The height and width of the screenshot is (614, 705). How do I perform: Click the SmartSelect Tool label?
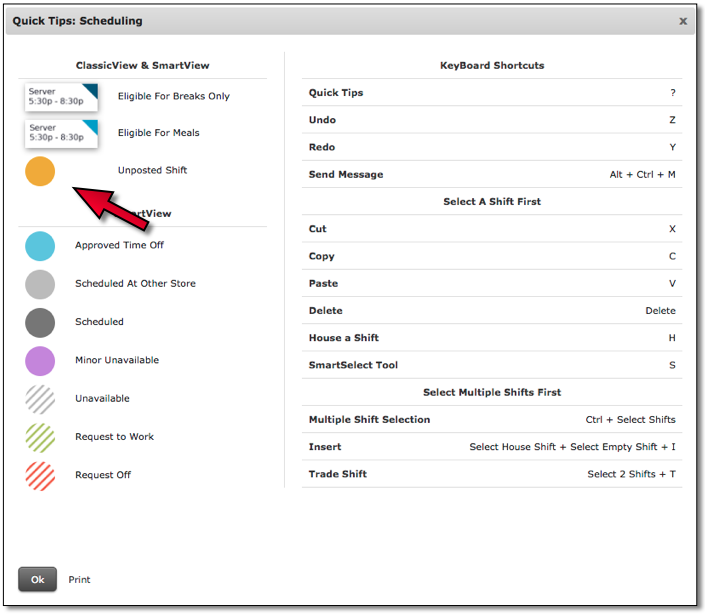pos(353,365)
